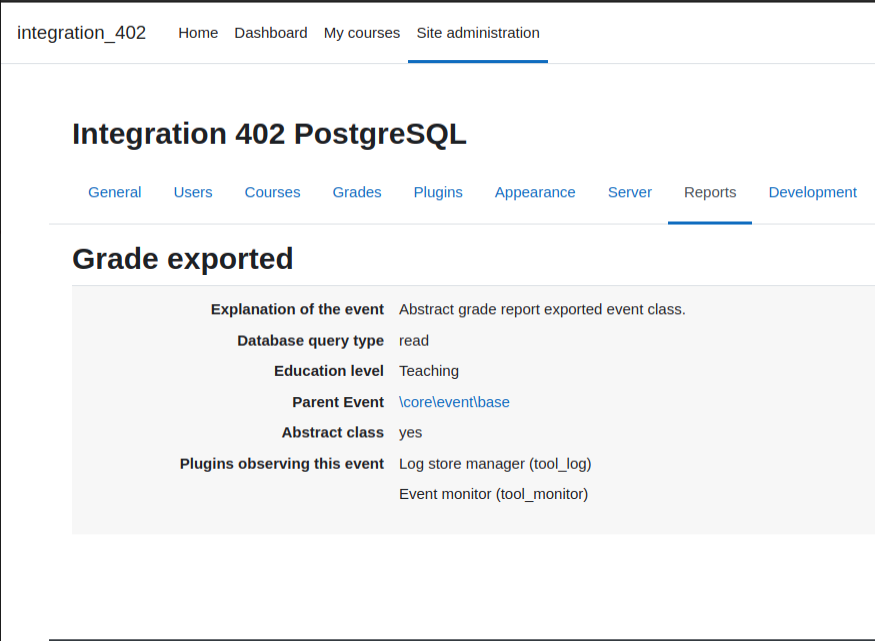Screen dimensions: 875x641
Task: Follow the \core\event\base parent event link
Action: pyautogui.click(x=454, y=402)
